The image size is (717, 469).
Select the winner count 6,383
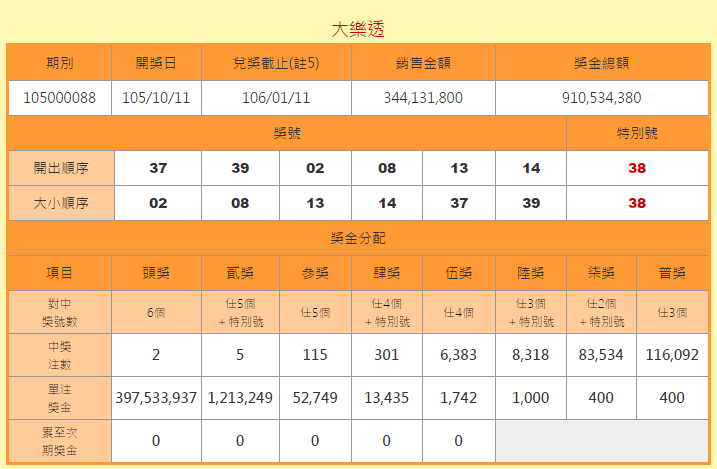(x=459, y=355)
